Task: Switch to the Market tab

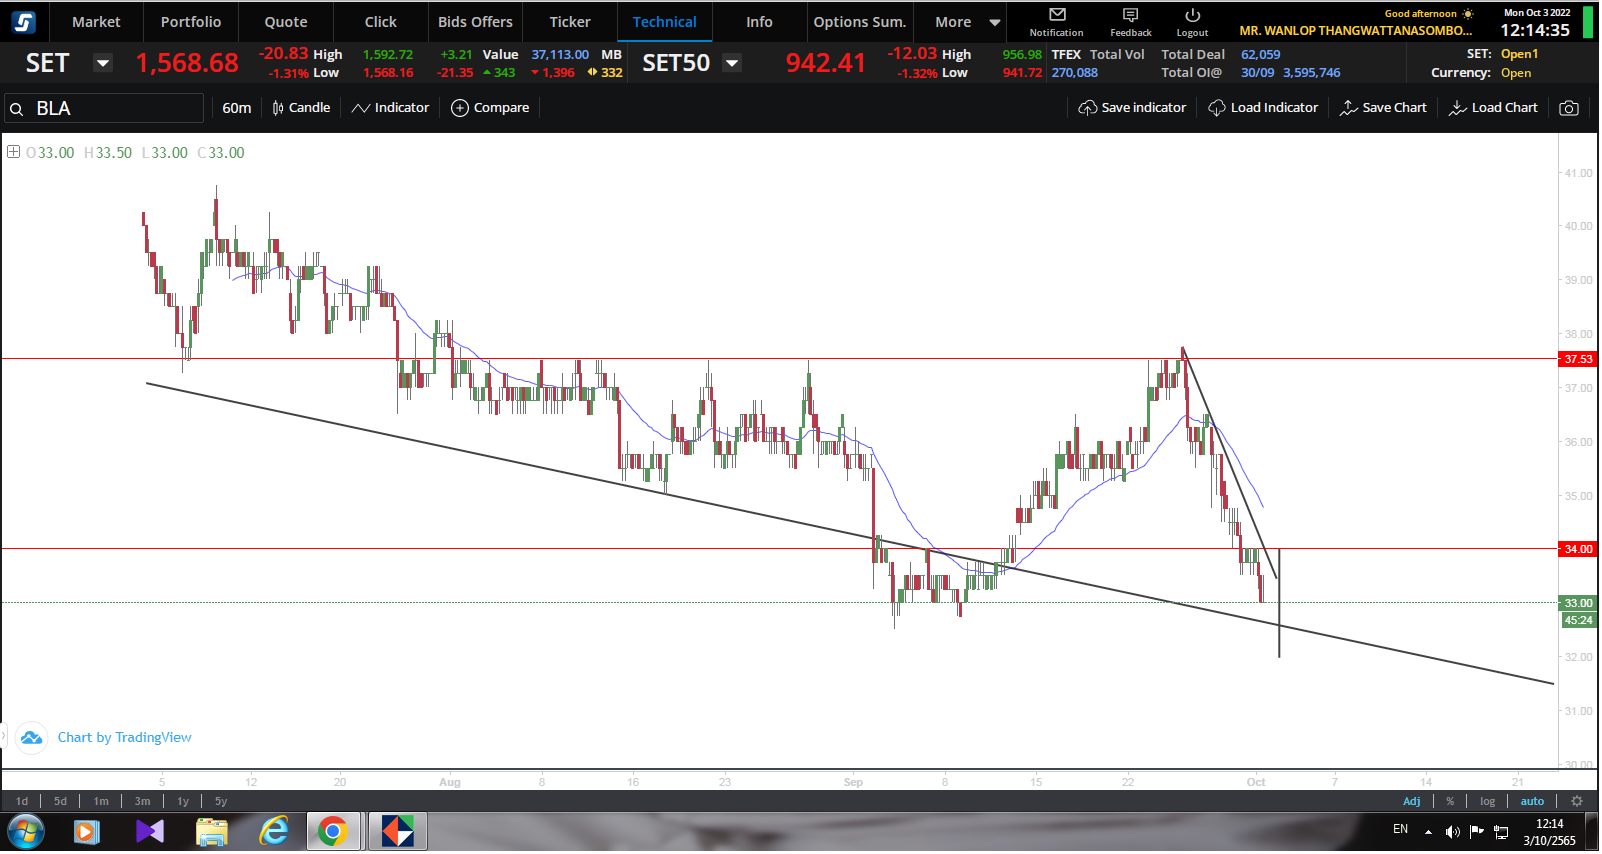Action: (x=96, y=22)
